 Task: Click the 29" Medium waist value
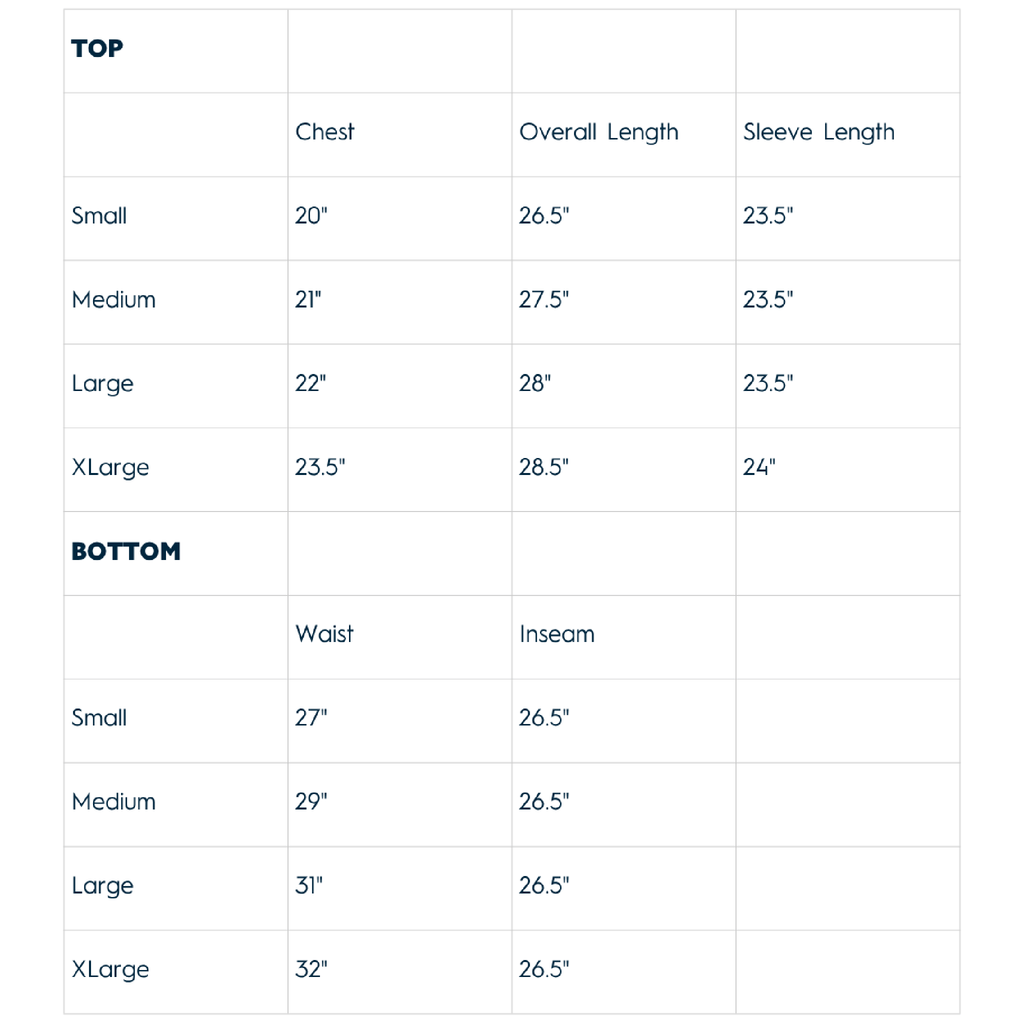(x=311, y=802)
